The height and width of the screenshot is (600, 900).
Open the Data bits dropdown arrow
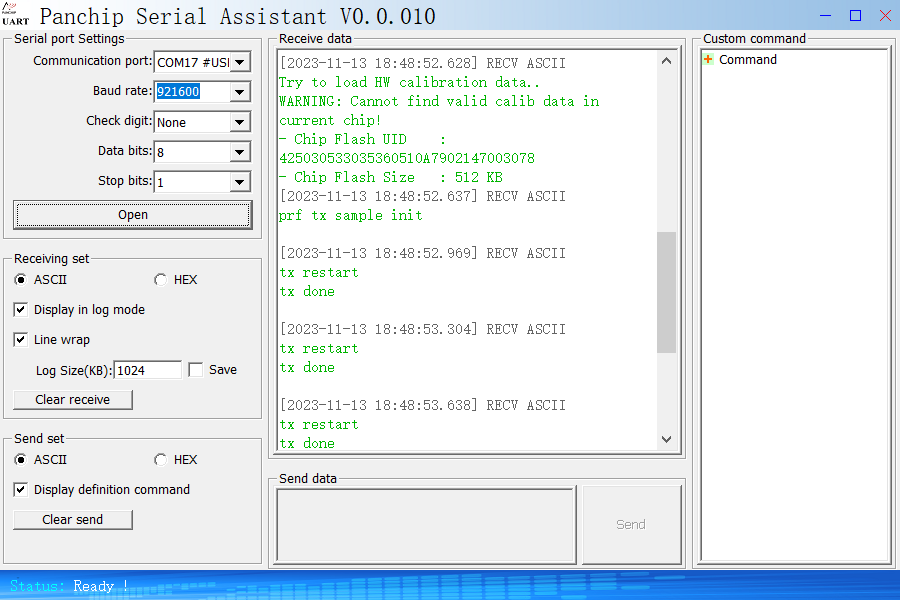coord(240,152)
